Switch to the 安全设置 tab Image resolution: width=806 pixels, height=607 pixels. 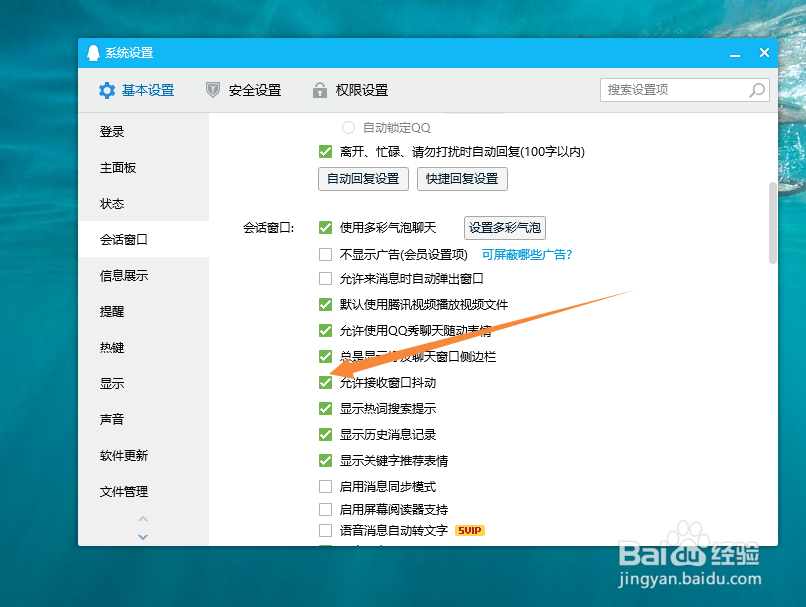click(x=243, y=90)
